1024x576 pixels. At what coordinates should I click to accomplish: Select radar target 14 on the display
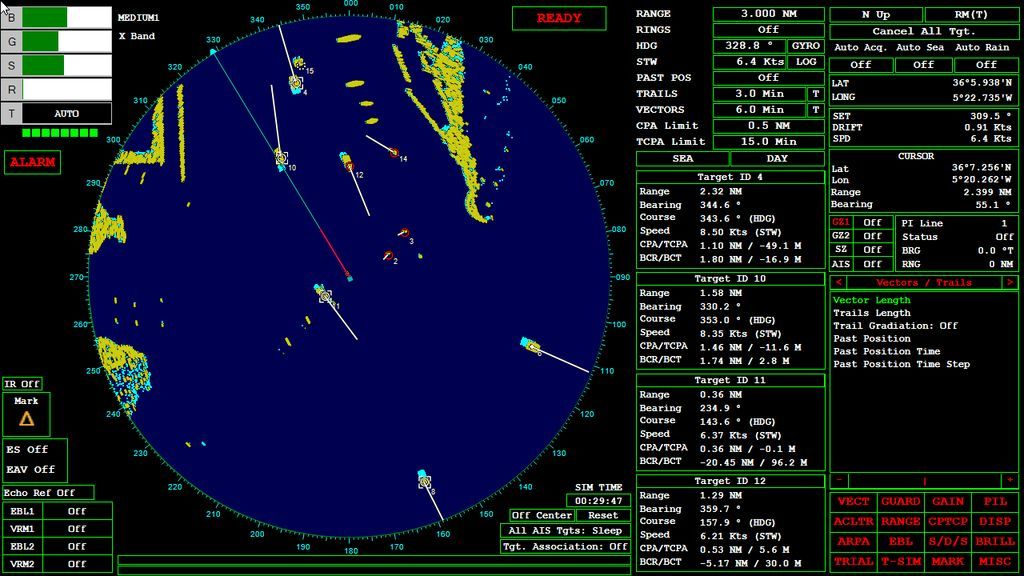[x=394, y=153]
